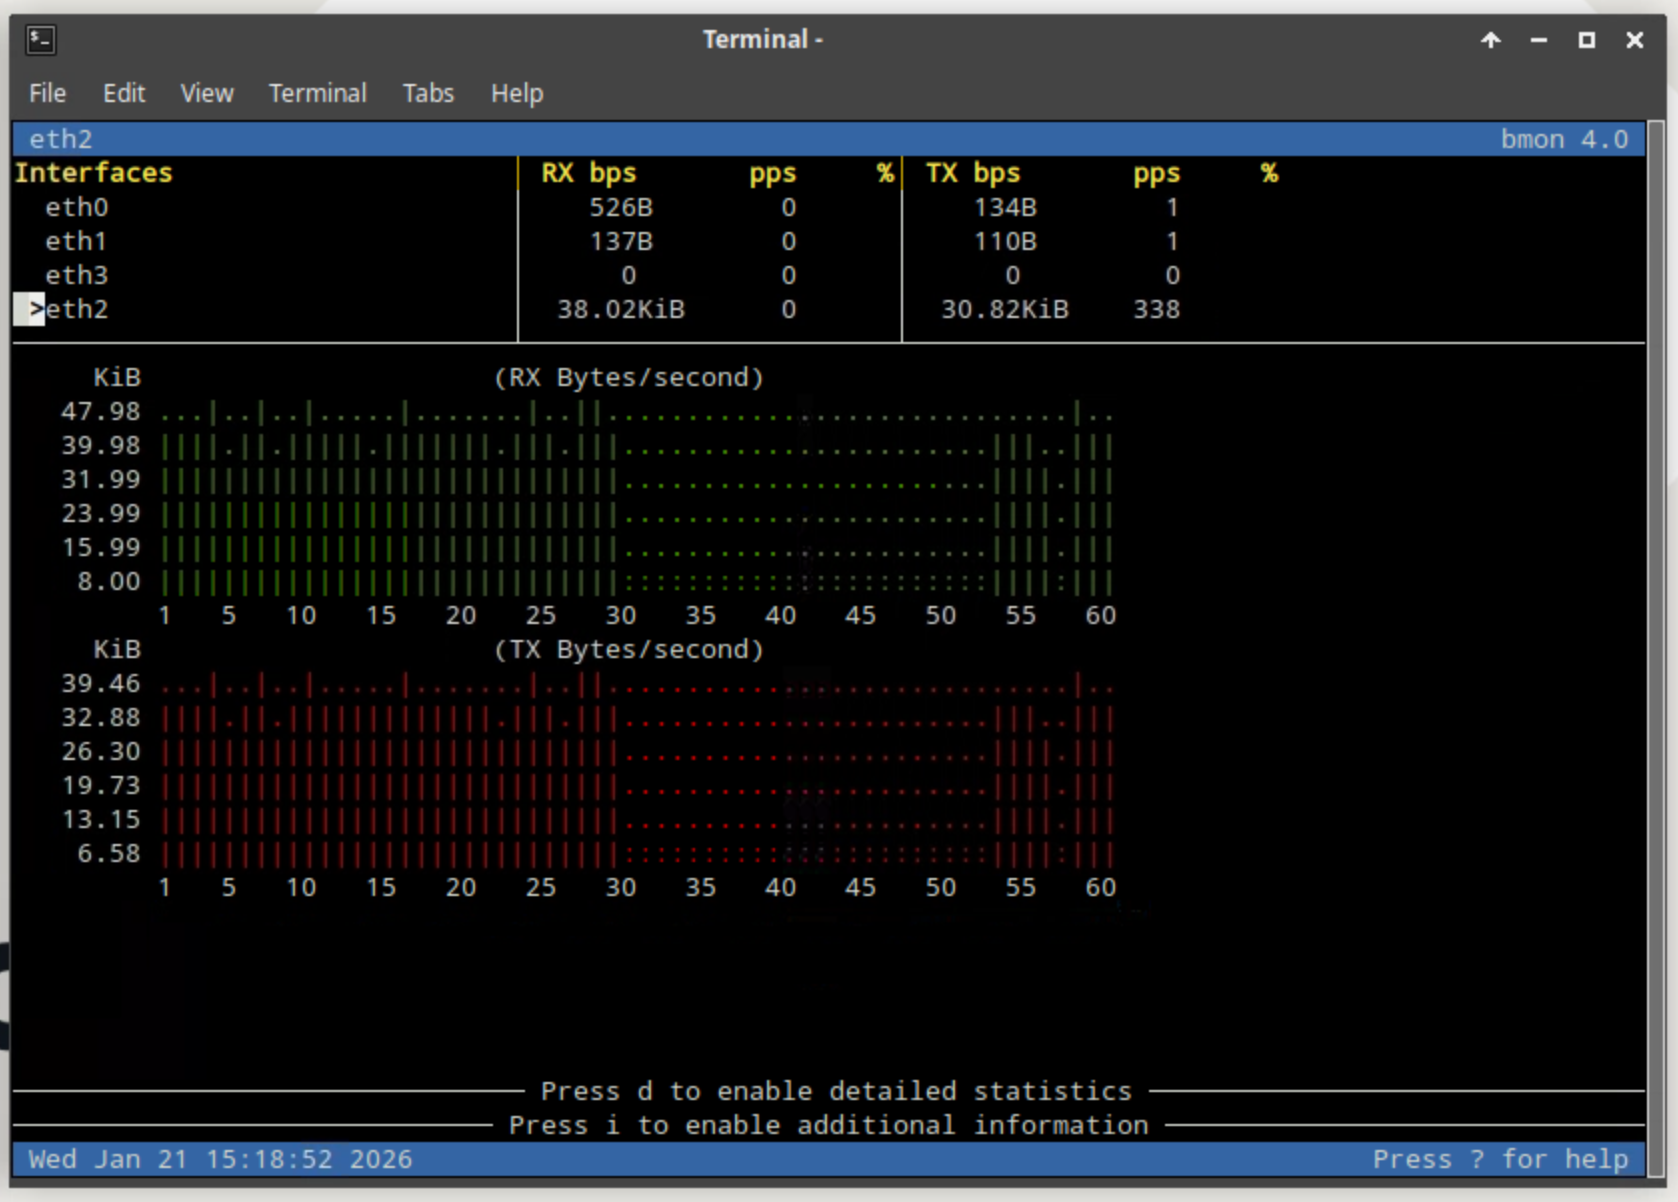Select the eth3 interface row
Image resolution: width=1678 pixels, height=1202 pixels.
76,275
